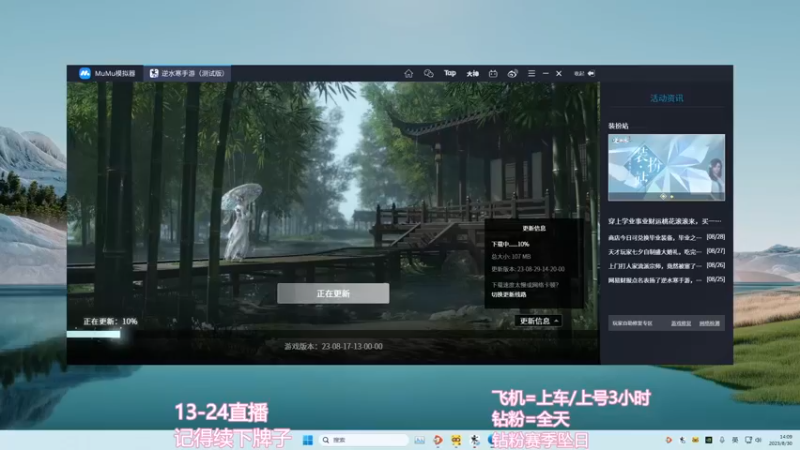This screenshot has height=450, width=800.
Task: Switch to the 逆水寒手游 (测试版) tab
Action: pyautogui.click(x=187, y=73)
